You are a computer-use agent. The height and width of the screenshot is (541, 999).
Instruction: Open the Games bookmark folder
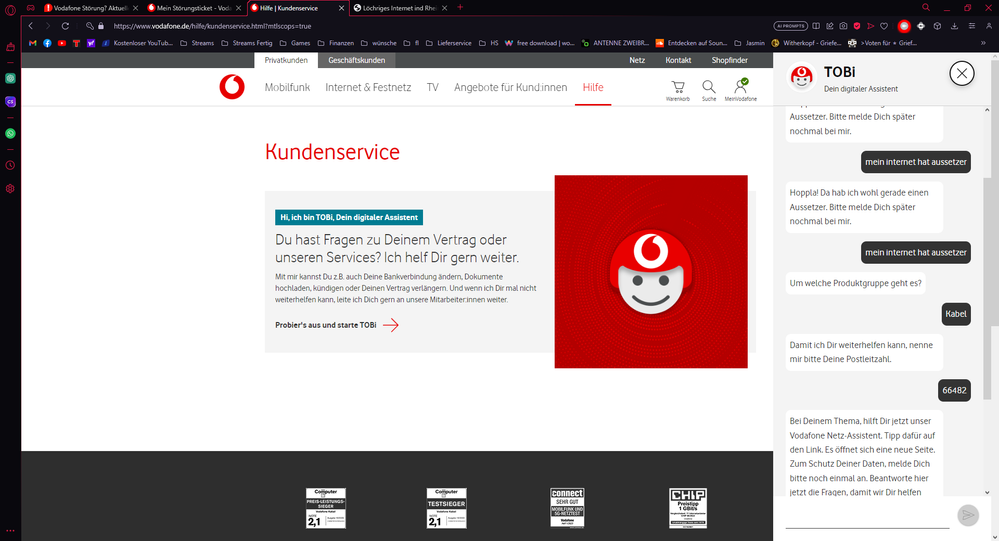point(295,43)
